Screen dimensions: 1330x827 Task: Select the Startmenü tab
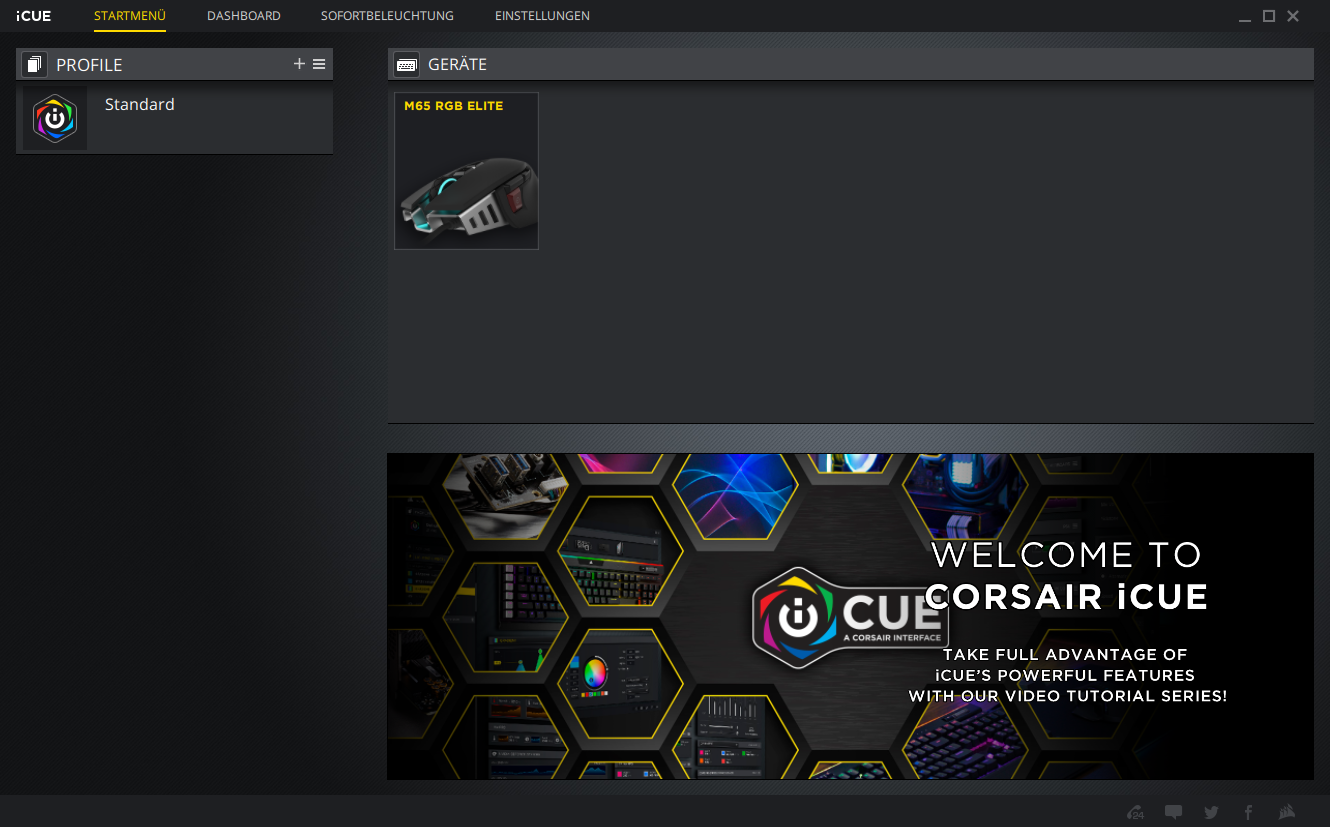point(130,16)
